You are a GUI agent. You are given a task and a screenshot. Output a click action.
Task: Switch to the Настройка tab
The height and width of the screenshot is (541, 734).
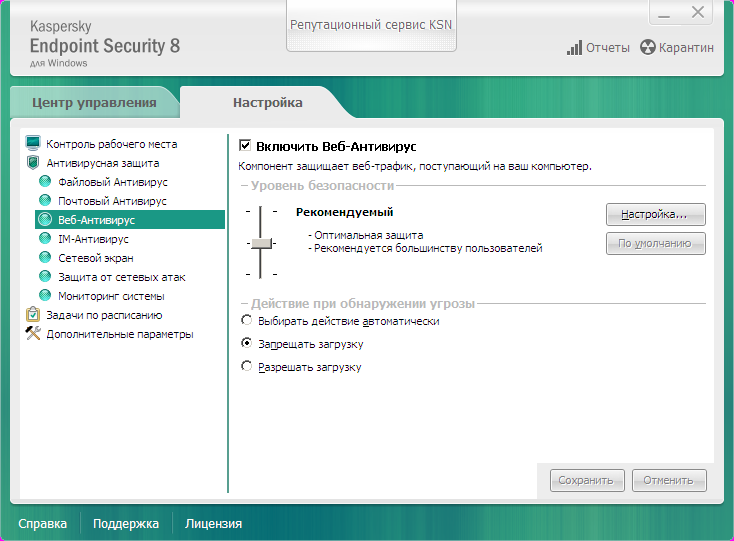point(268,102)
